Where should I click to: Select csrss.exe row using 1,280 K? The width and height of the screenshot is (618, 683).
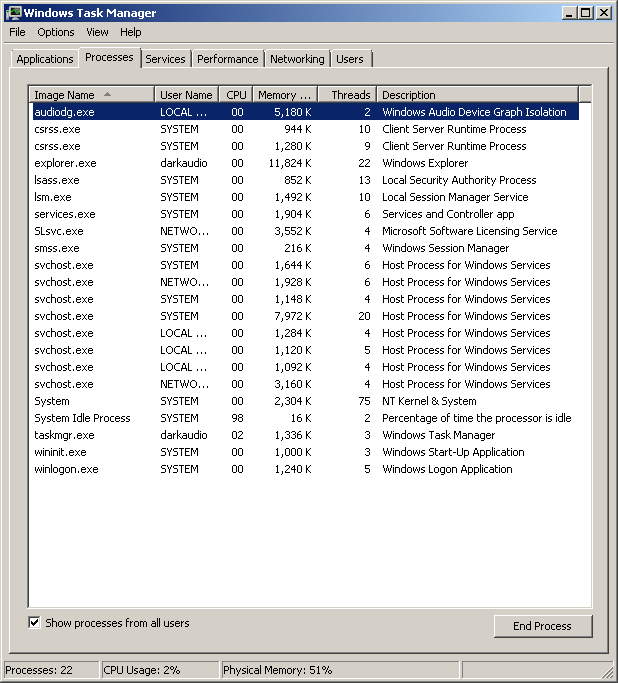pyautogui.click(x=306, y=146)
